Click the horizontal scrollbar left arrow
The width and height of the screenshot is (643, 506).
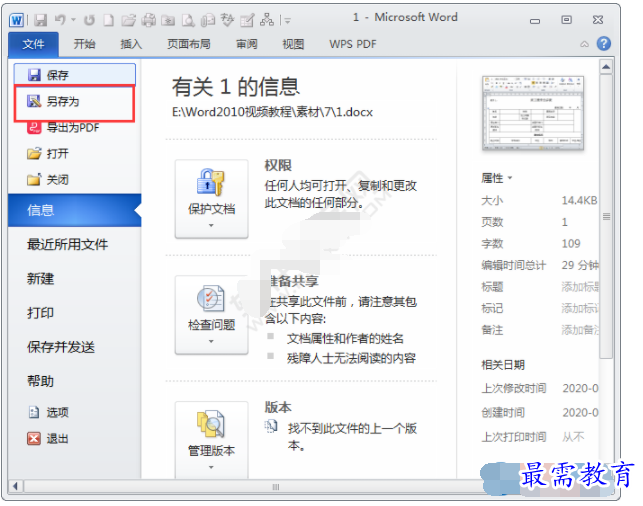15,486
